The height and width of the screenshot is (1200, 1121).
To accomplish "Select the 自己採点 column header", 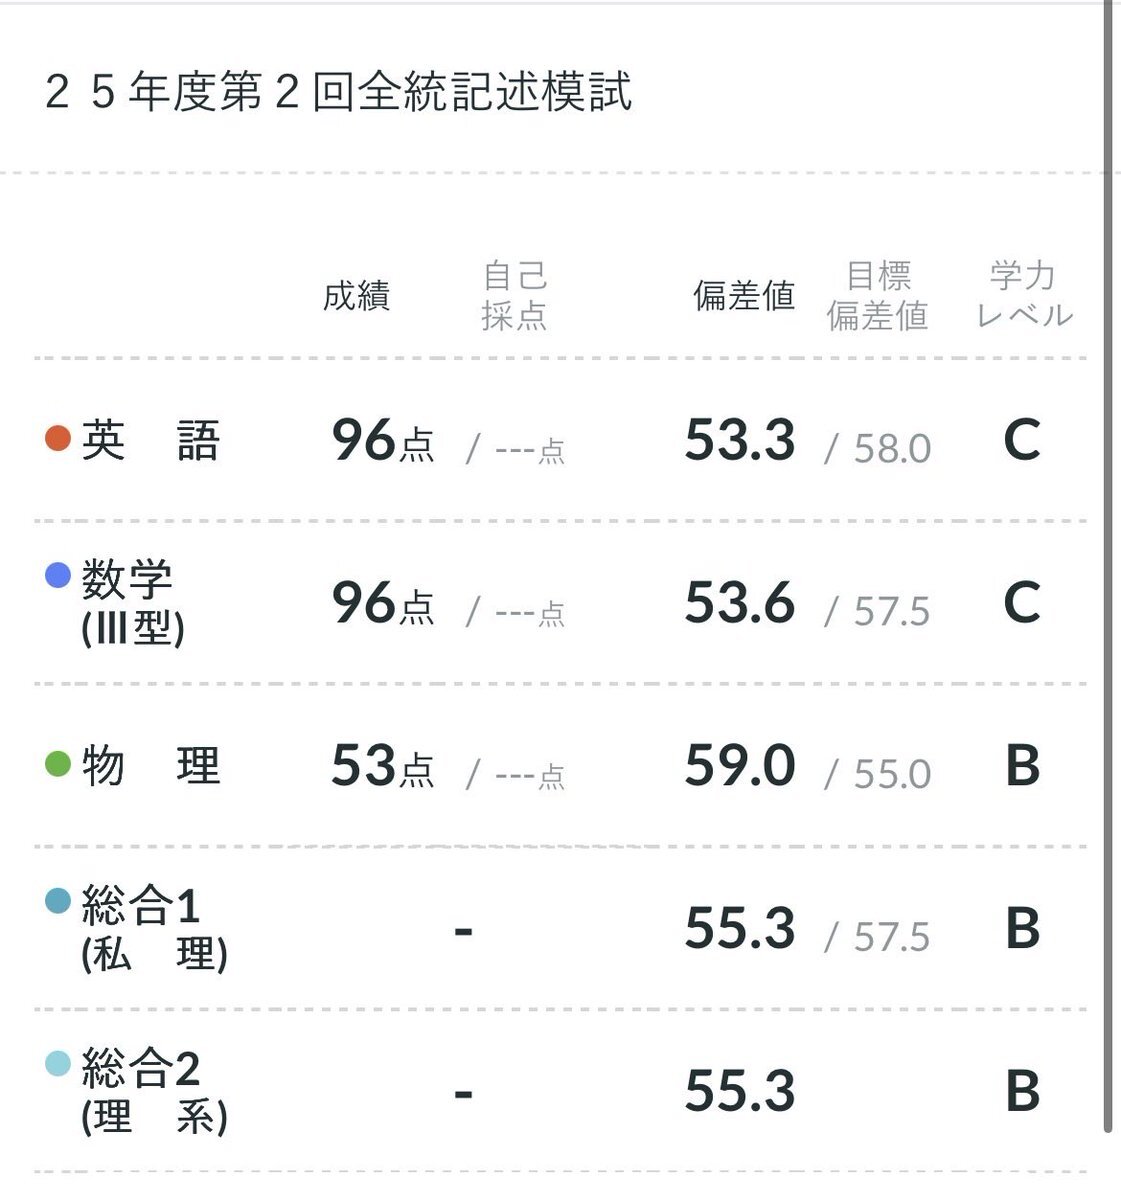I will click(514, 296).
